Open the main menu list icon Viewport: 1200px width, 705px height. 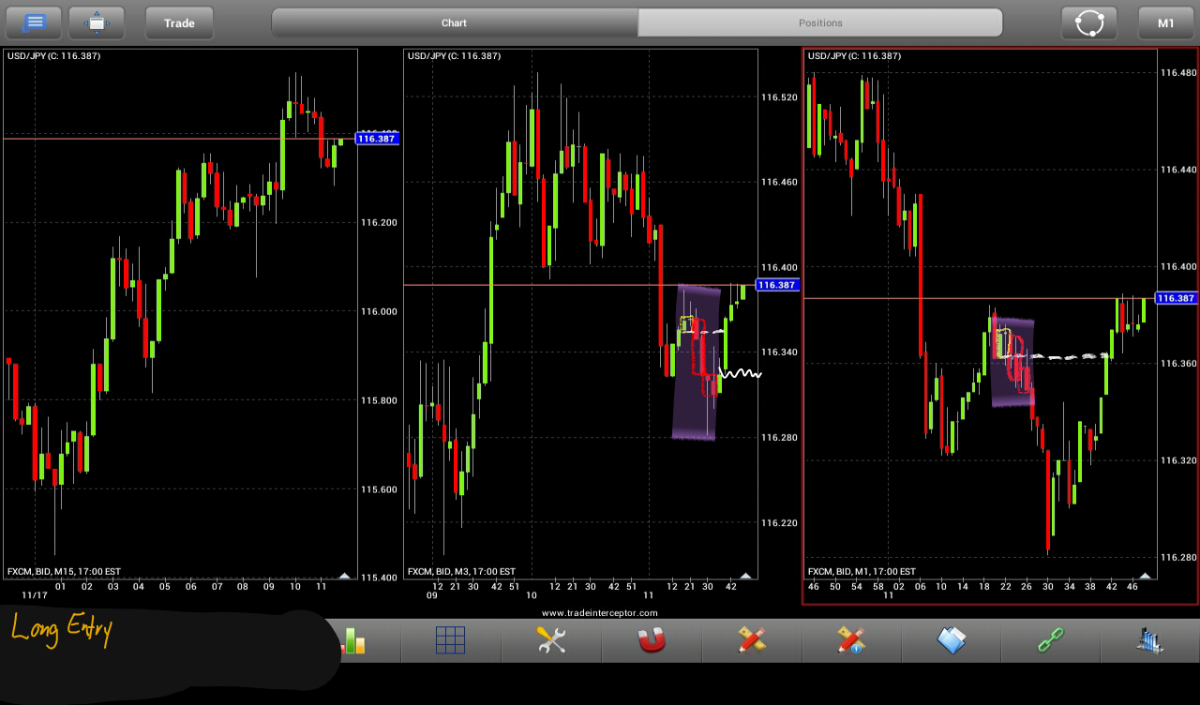(x=34, y=22)
